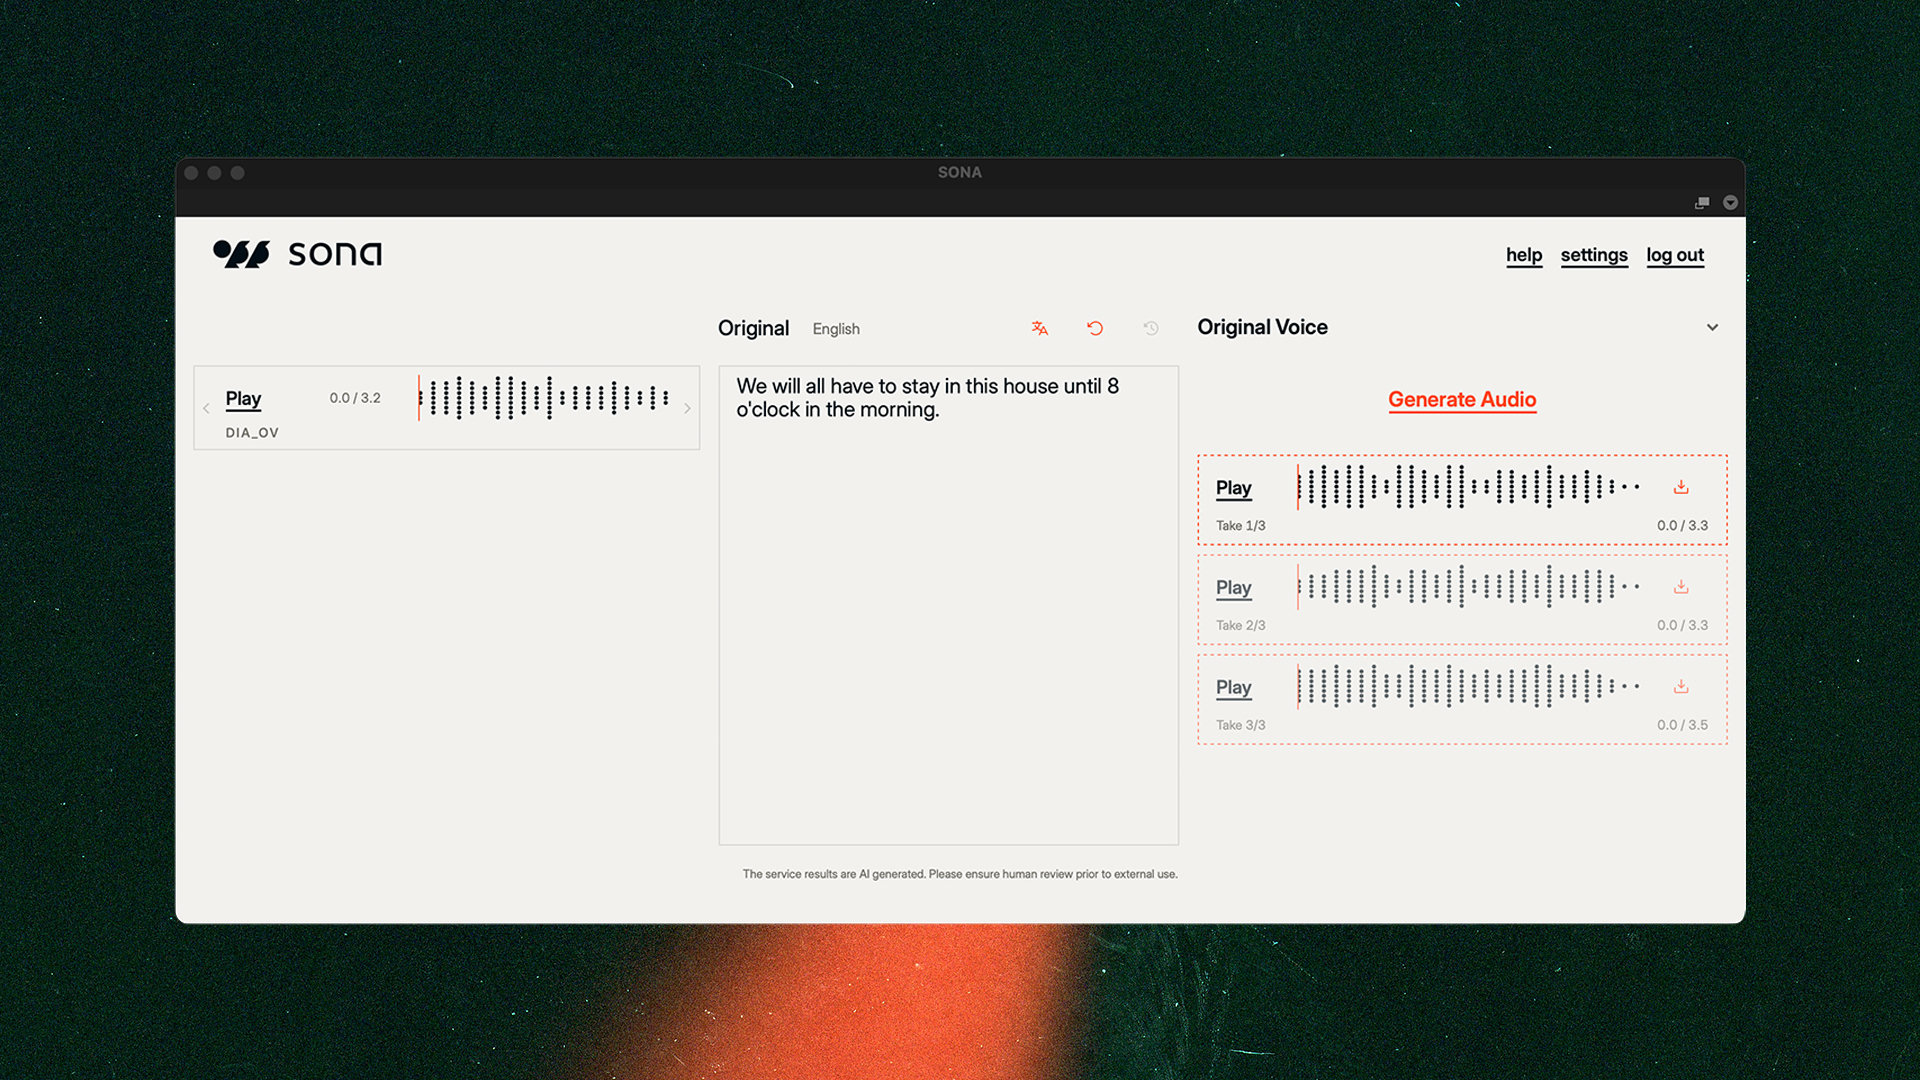Click the Take 2/3 label
1920x1080 pixels.
click(1240, 626)
